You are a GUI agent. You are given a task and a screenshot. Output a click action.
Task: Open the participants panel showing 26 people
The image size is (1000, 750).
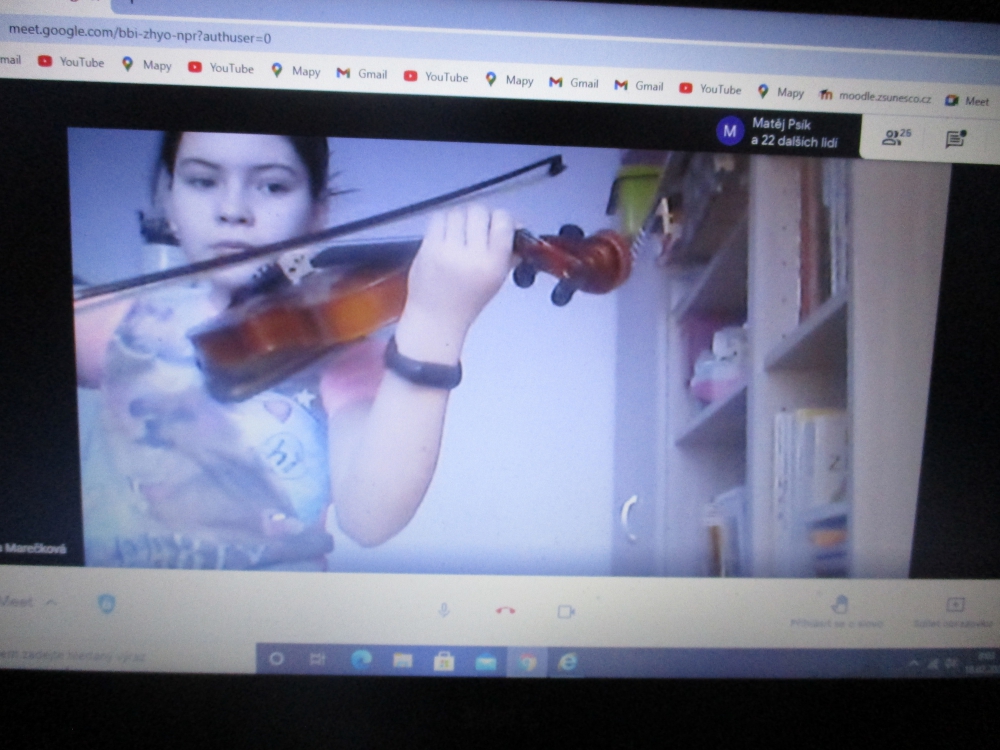click(x=896, y=136)
